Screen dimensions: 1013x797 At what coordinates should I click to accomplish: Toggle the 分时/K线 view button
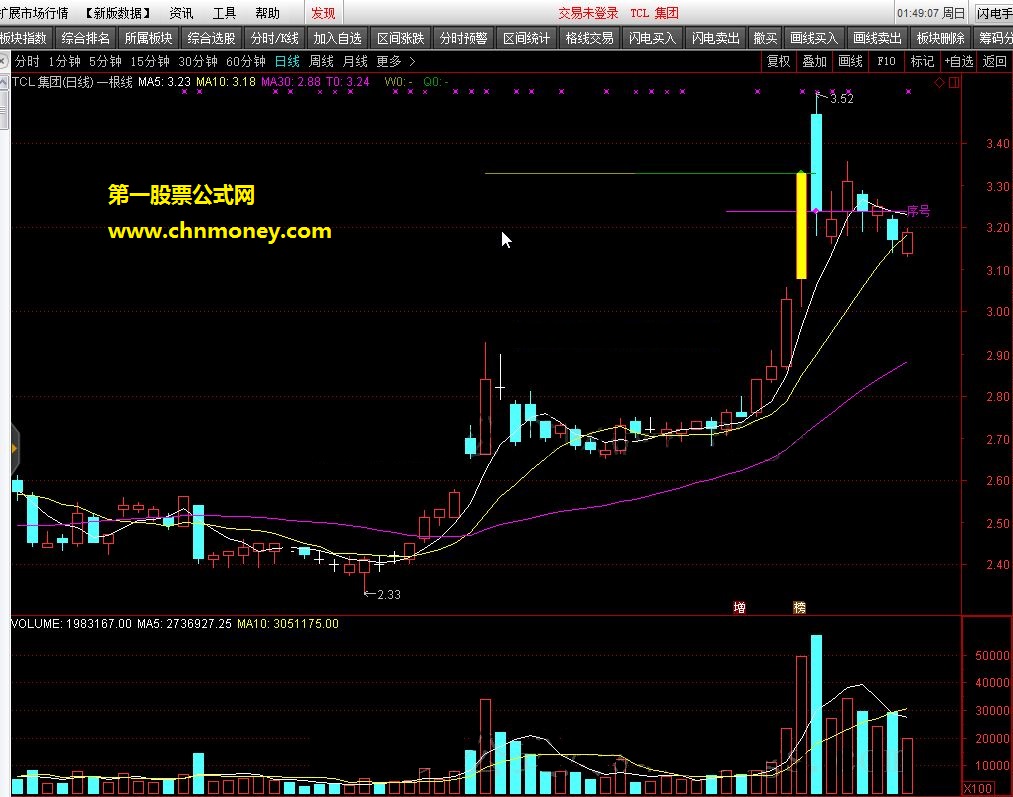point(275,38)
